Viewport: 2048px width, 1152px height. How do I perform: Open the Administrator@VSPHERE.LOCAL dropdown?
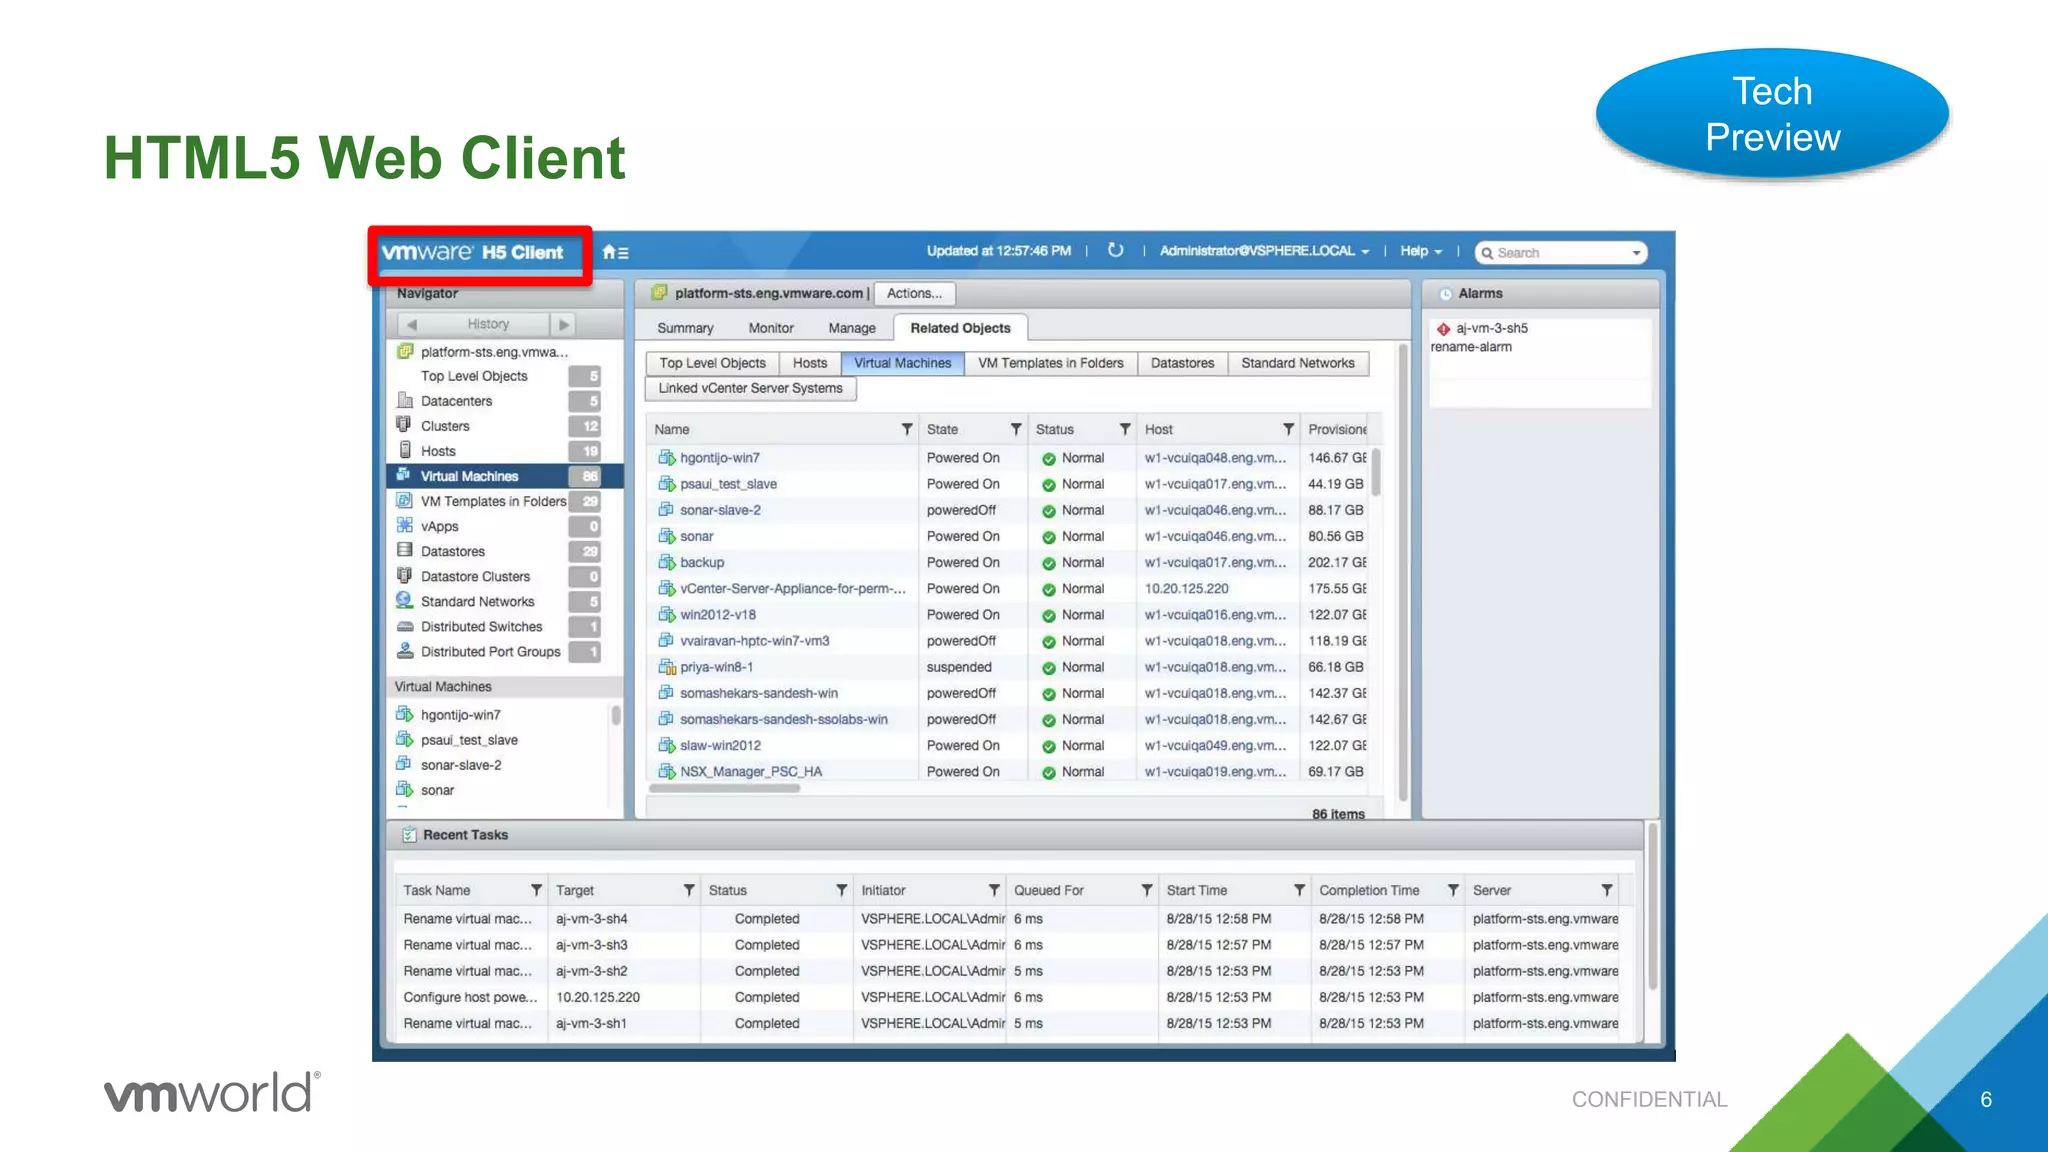click(x=1264, y=251)
